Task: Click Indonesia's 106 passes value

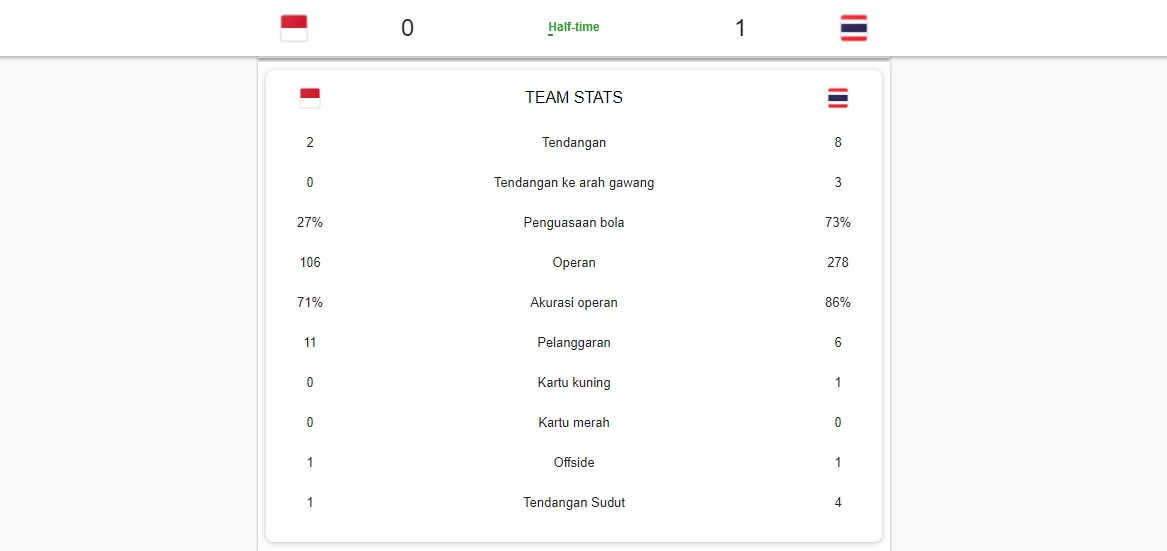Action: coord(310,262)
